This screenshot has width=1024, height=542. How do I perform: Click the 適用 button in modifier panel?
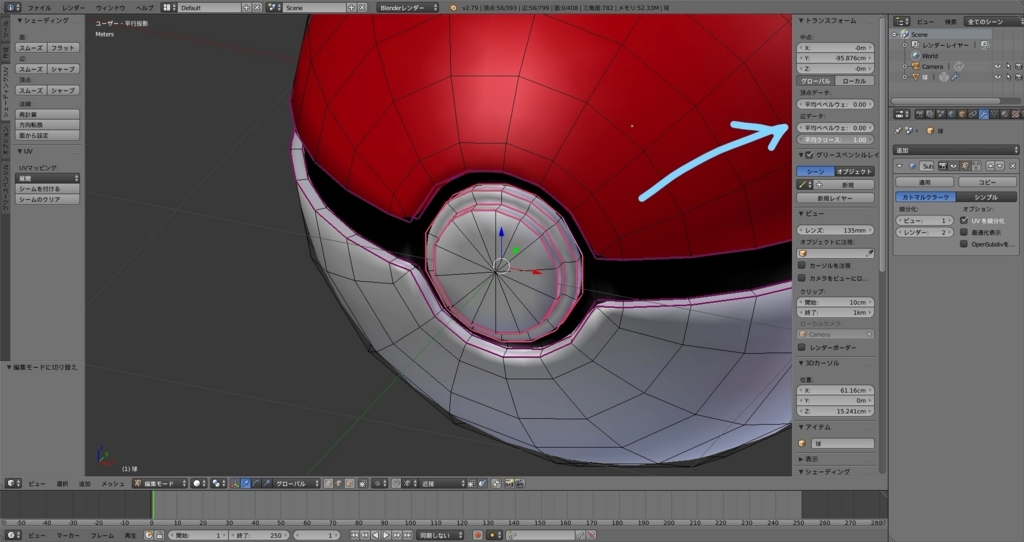924,182
